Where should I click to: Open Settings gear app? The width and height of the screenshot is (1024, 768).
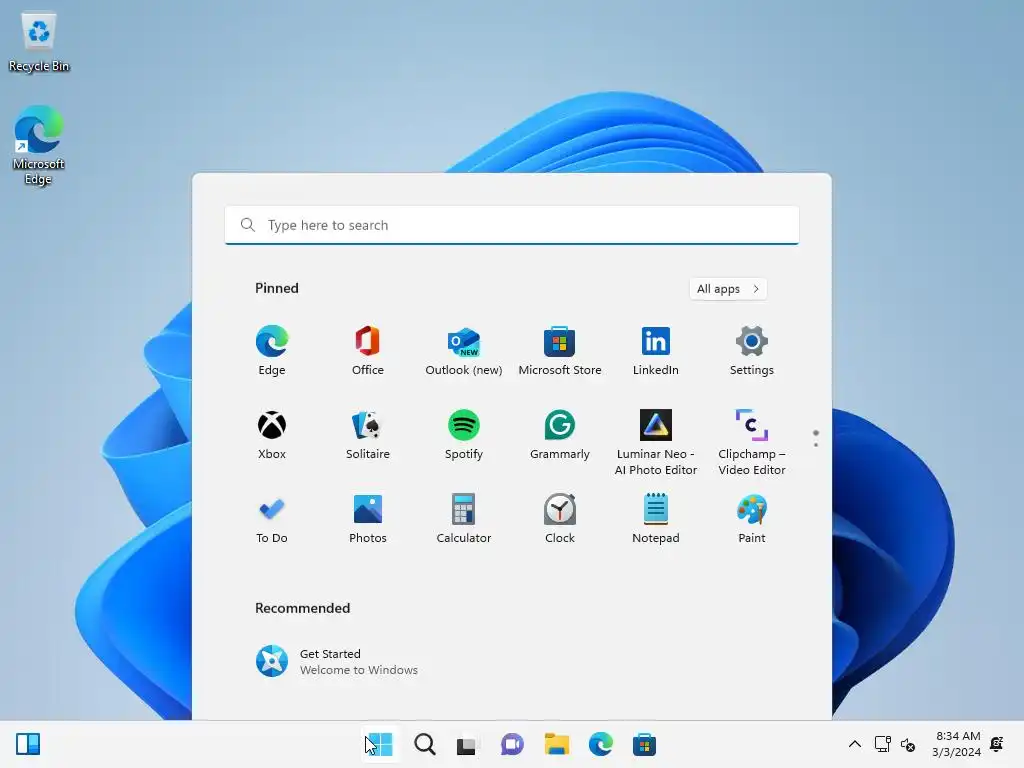click(x=752, y=351)
